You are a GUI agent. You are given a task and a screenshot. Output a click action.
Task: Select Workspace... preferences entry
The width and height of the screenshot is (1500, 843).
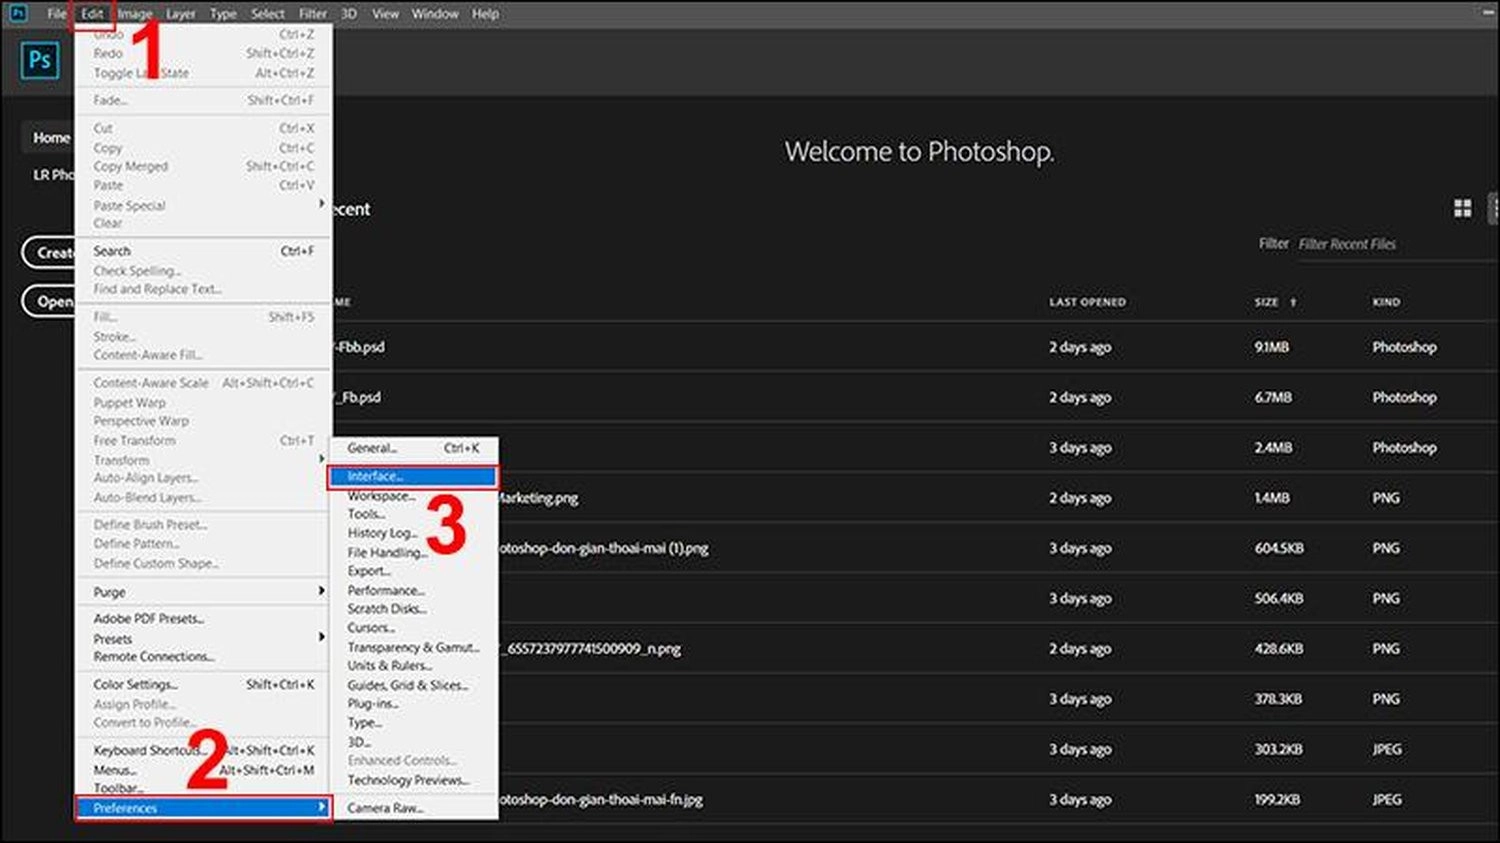click(414, 496)
